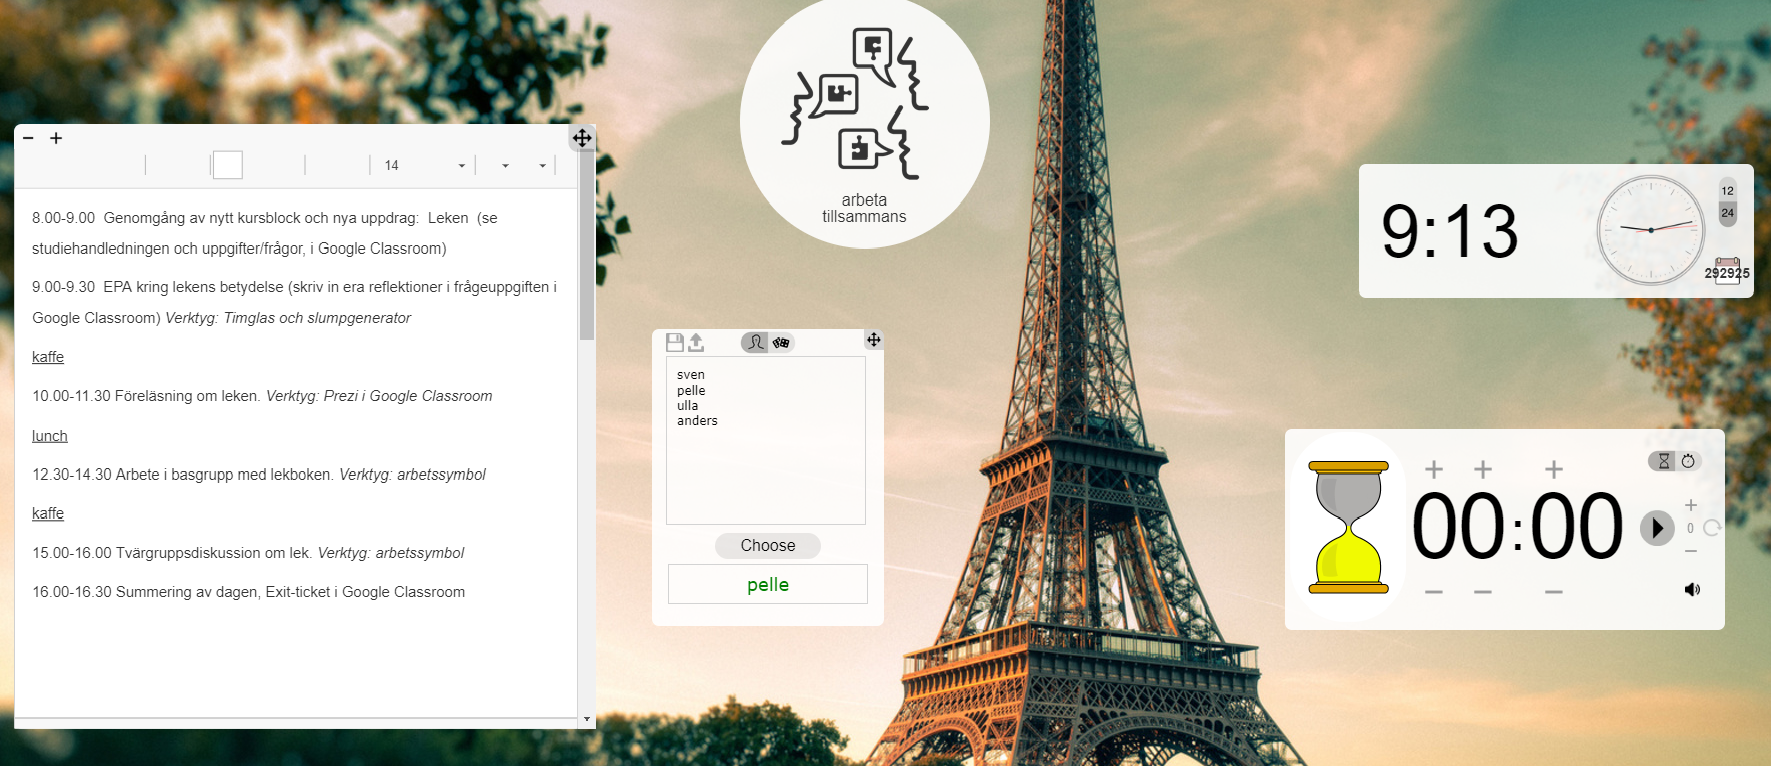Start the timer with the play button

click(x=1656, y=528)
